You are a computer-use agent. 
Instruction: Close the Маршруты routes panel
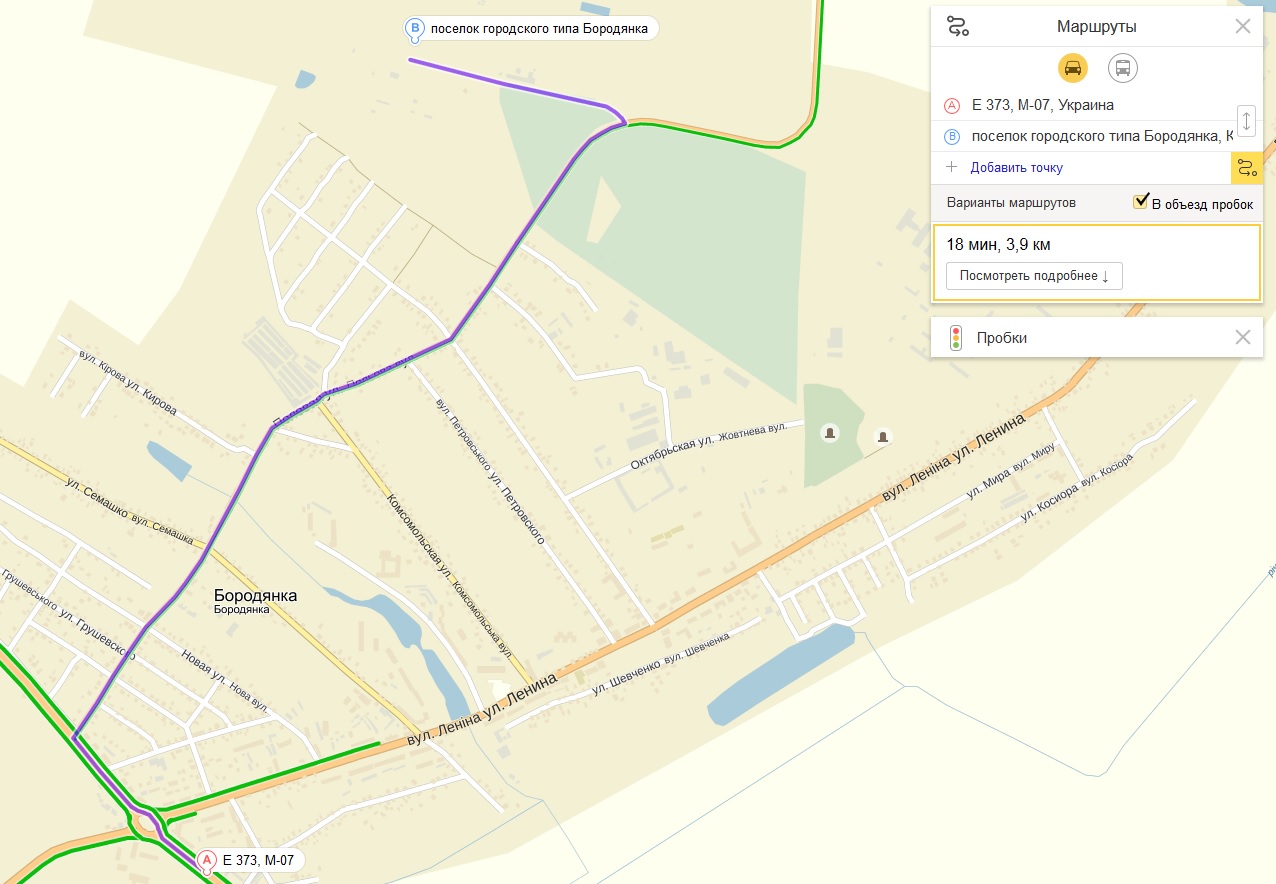click(1243, 27)
